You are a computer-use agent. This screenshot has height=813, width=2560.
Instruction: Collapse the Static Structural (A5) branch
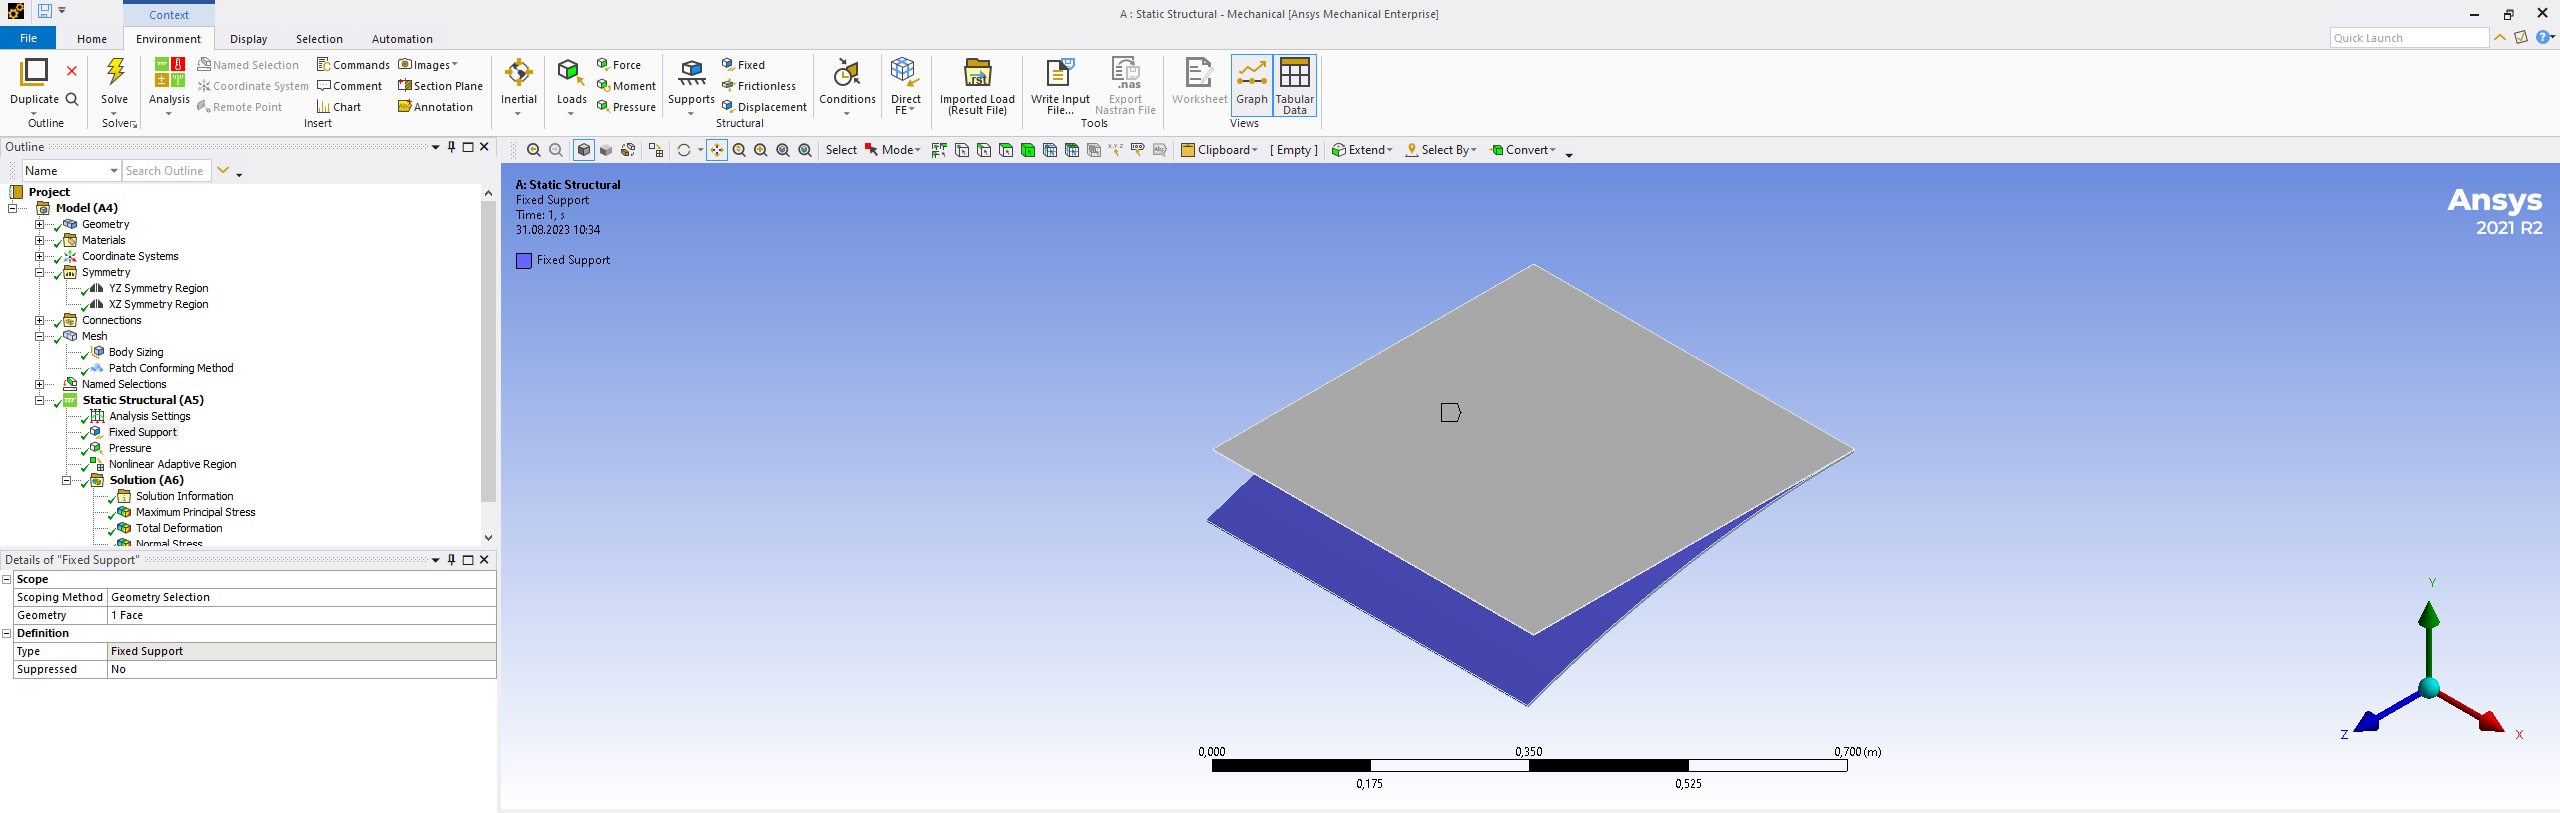40,400
